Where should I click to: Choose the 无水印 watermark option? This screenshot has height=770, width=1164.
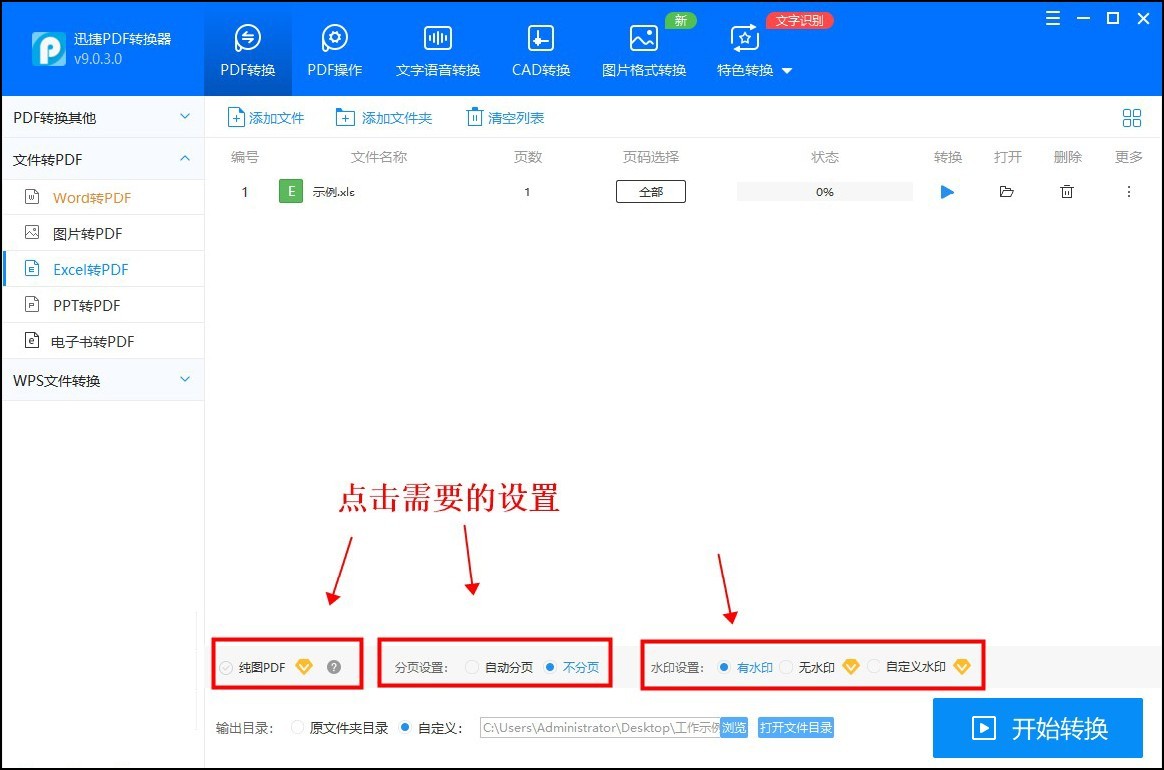(786, 665)
